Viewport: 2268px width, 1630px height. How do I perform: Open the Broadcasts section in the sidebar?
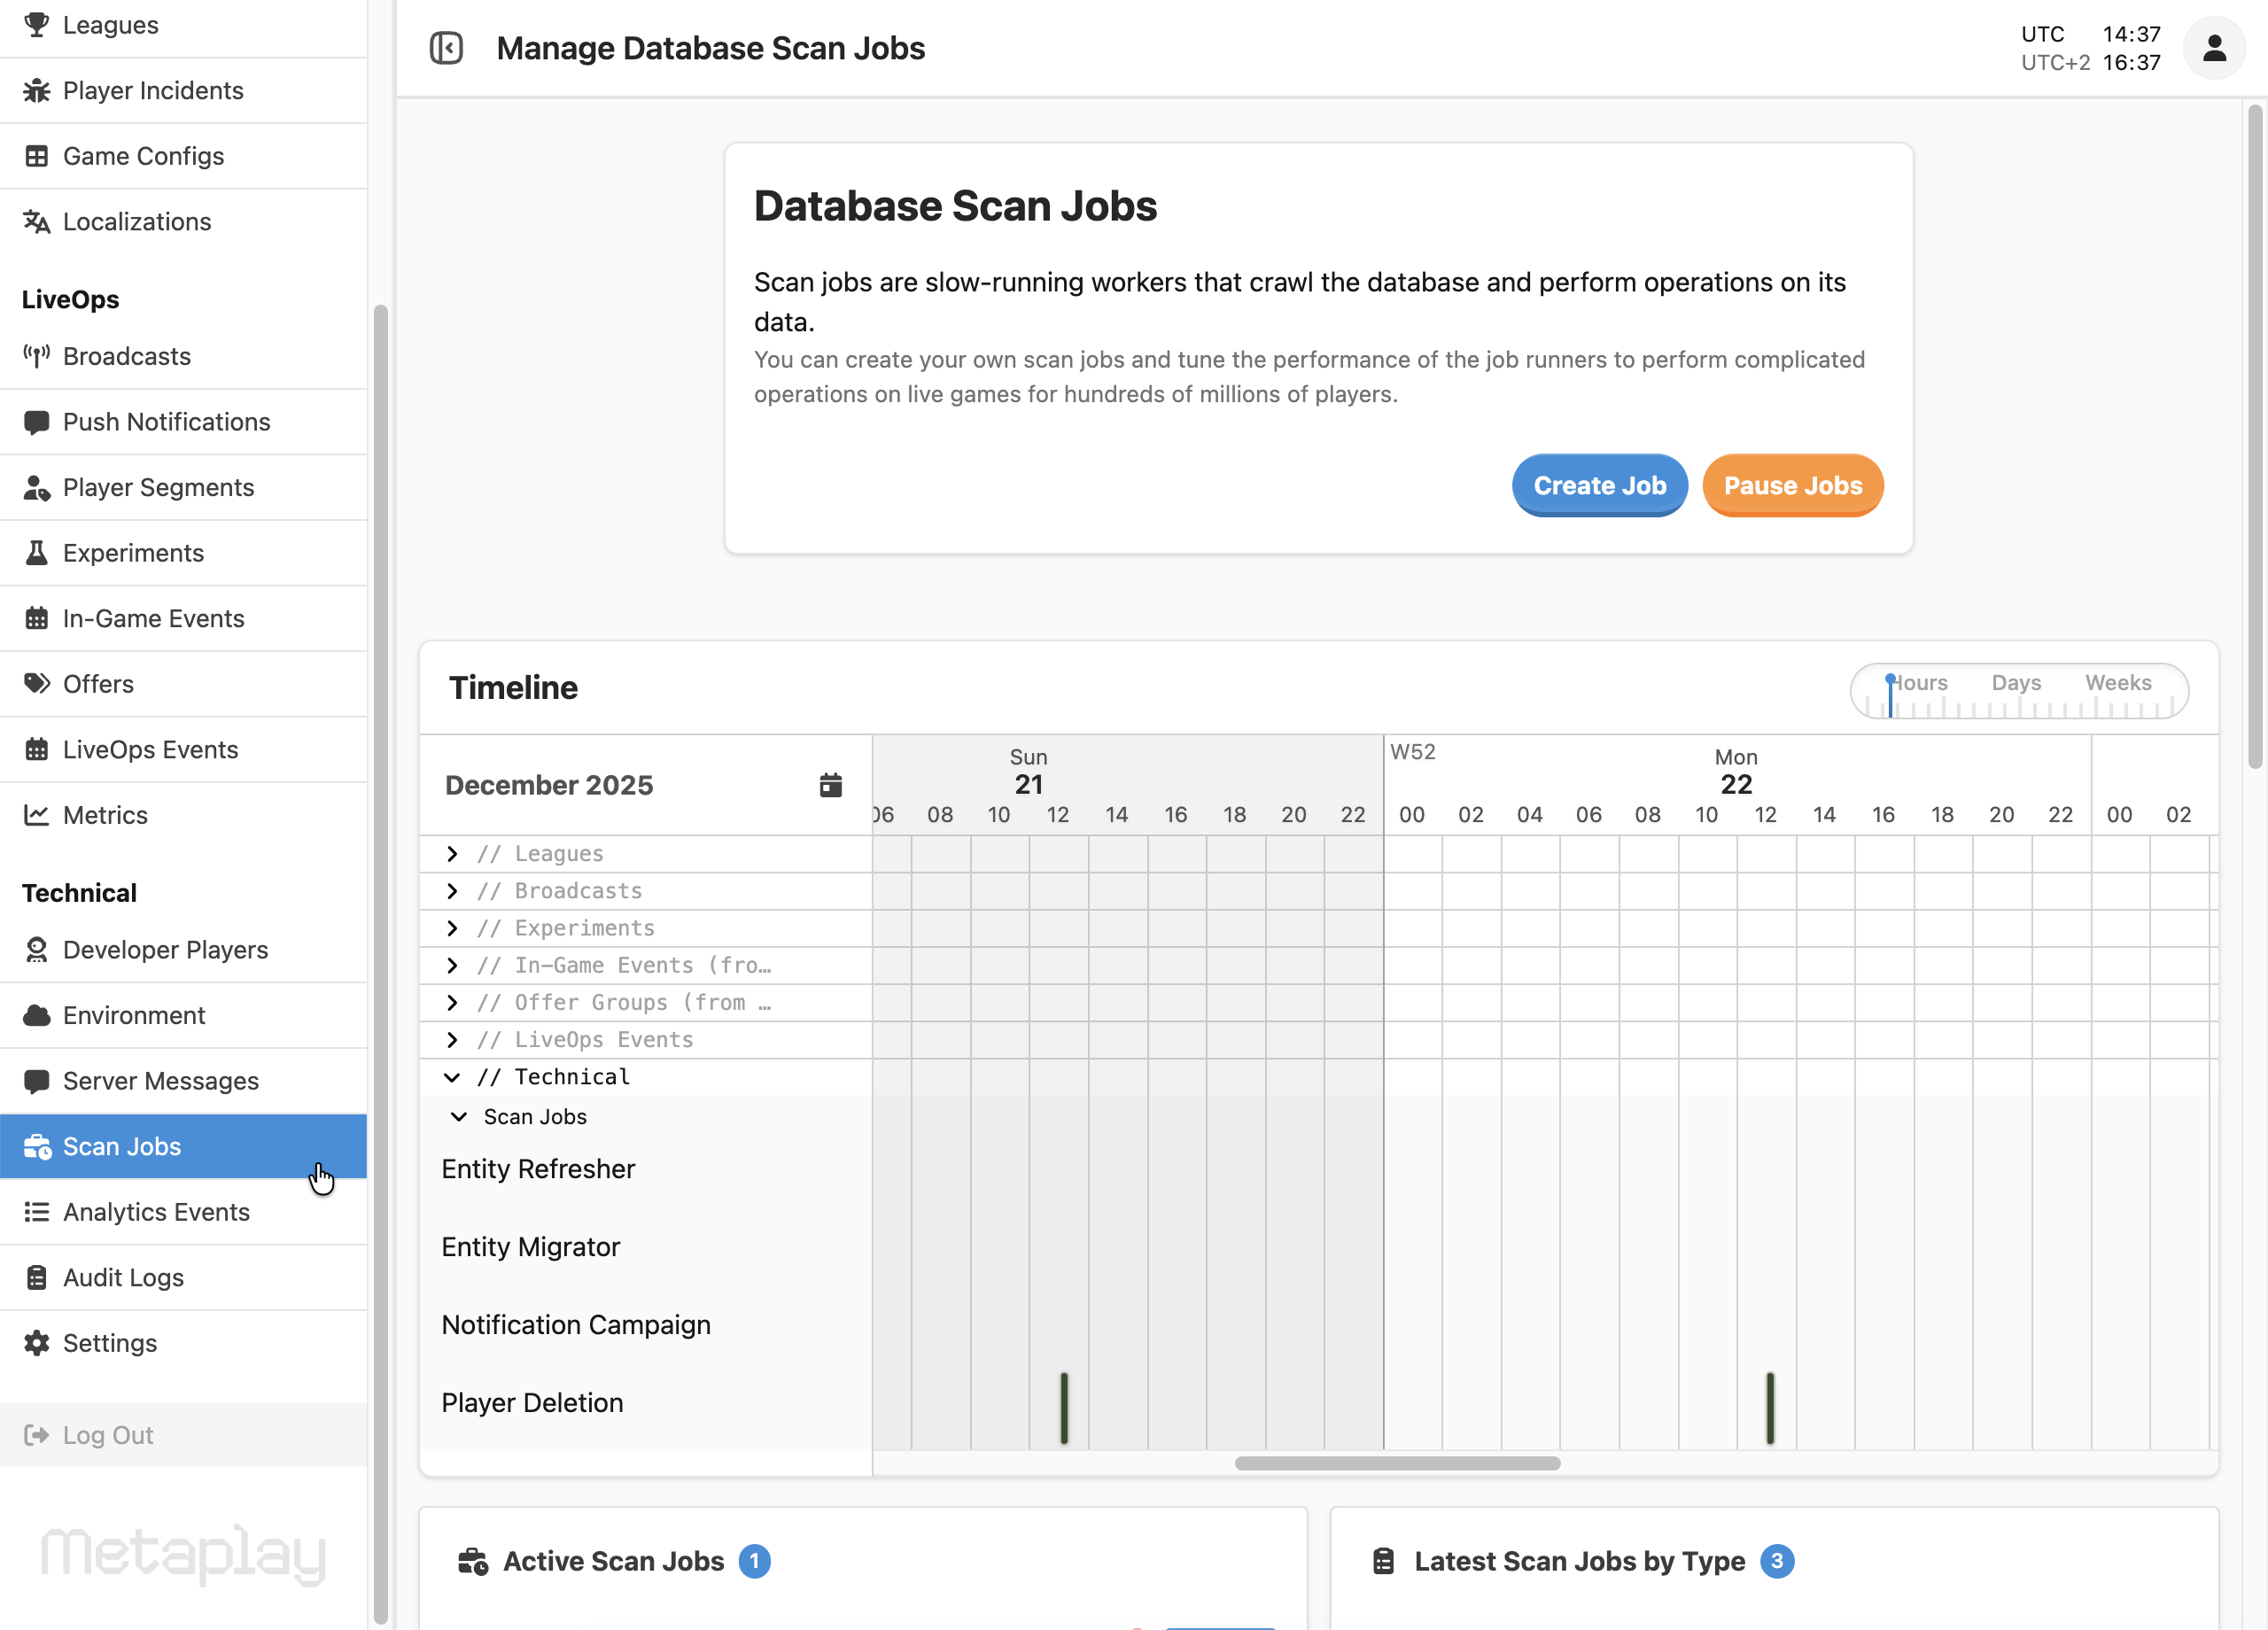(38, 356)
